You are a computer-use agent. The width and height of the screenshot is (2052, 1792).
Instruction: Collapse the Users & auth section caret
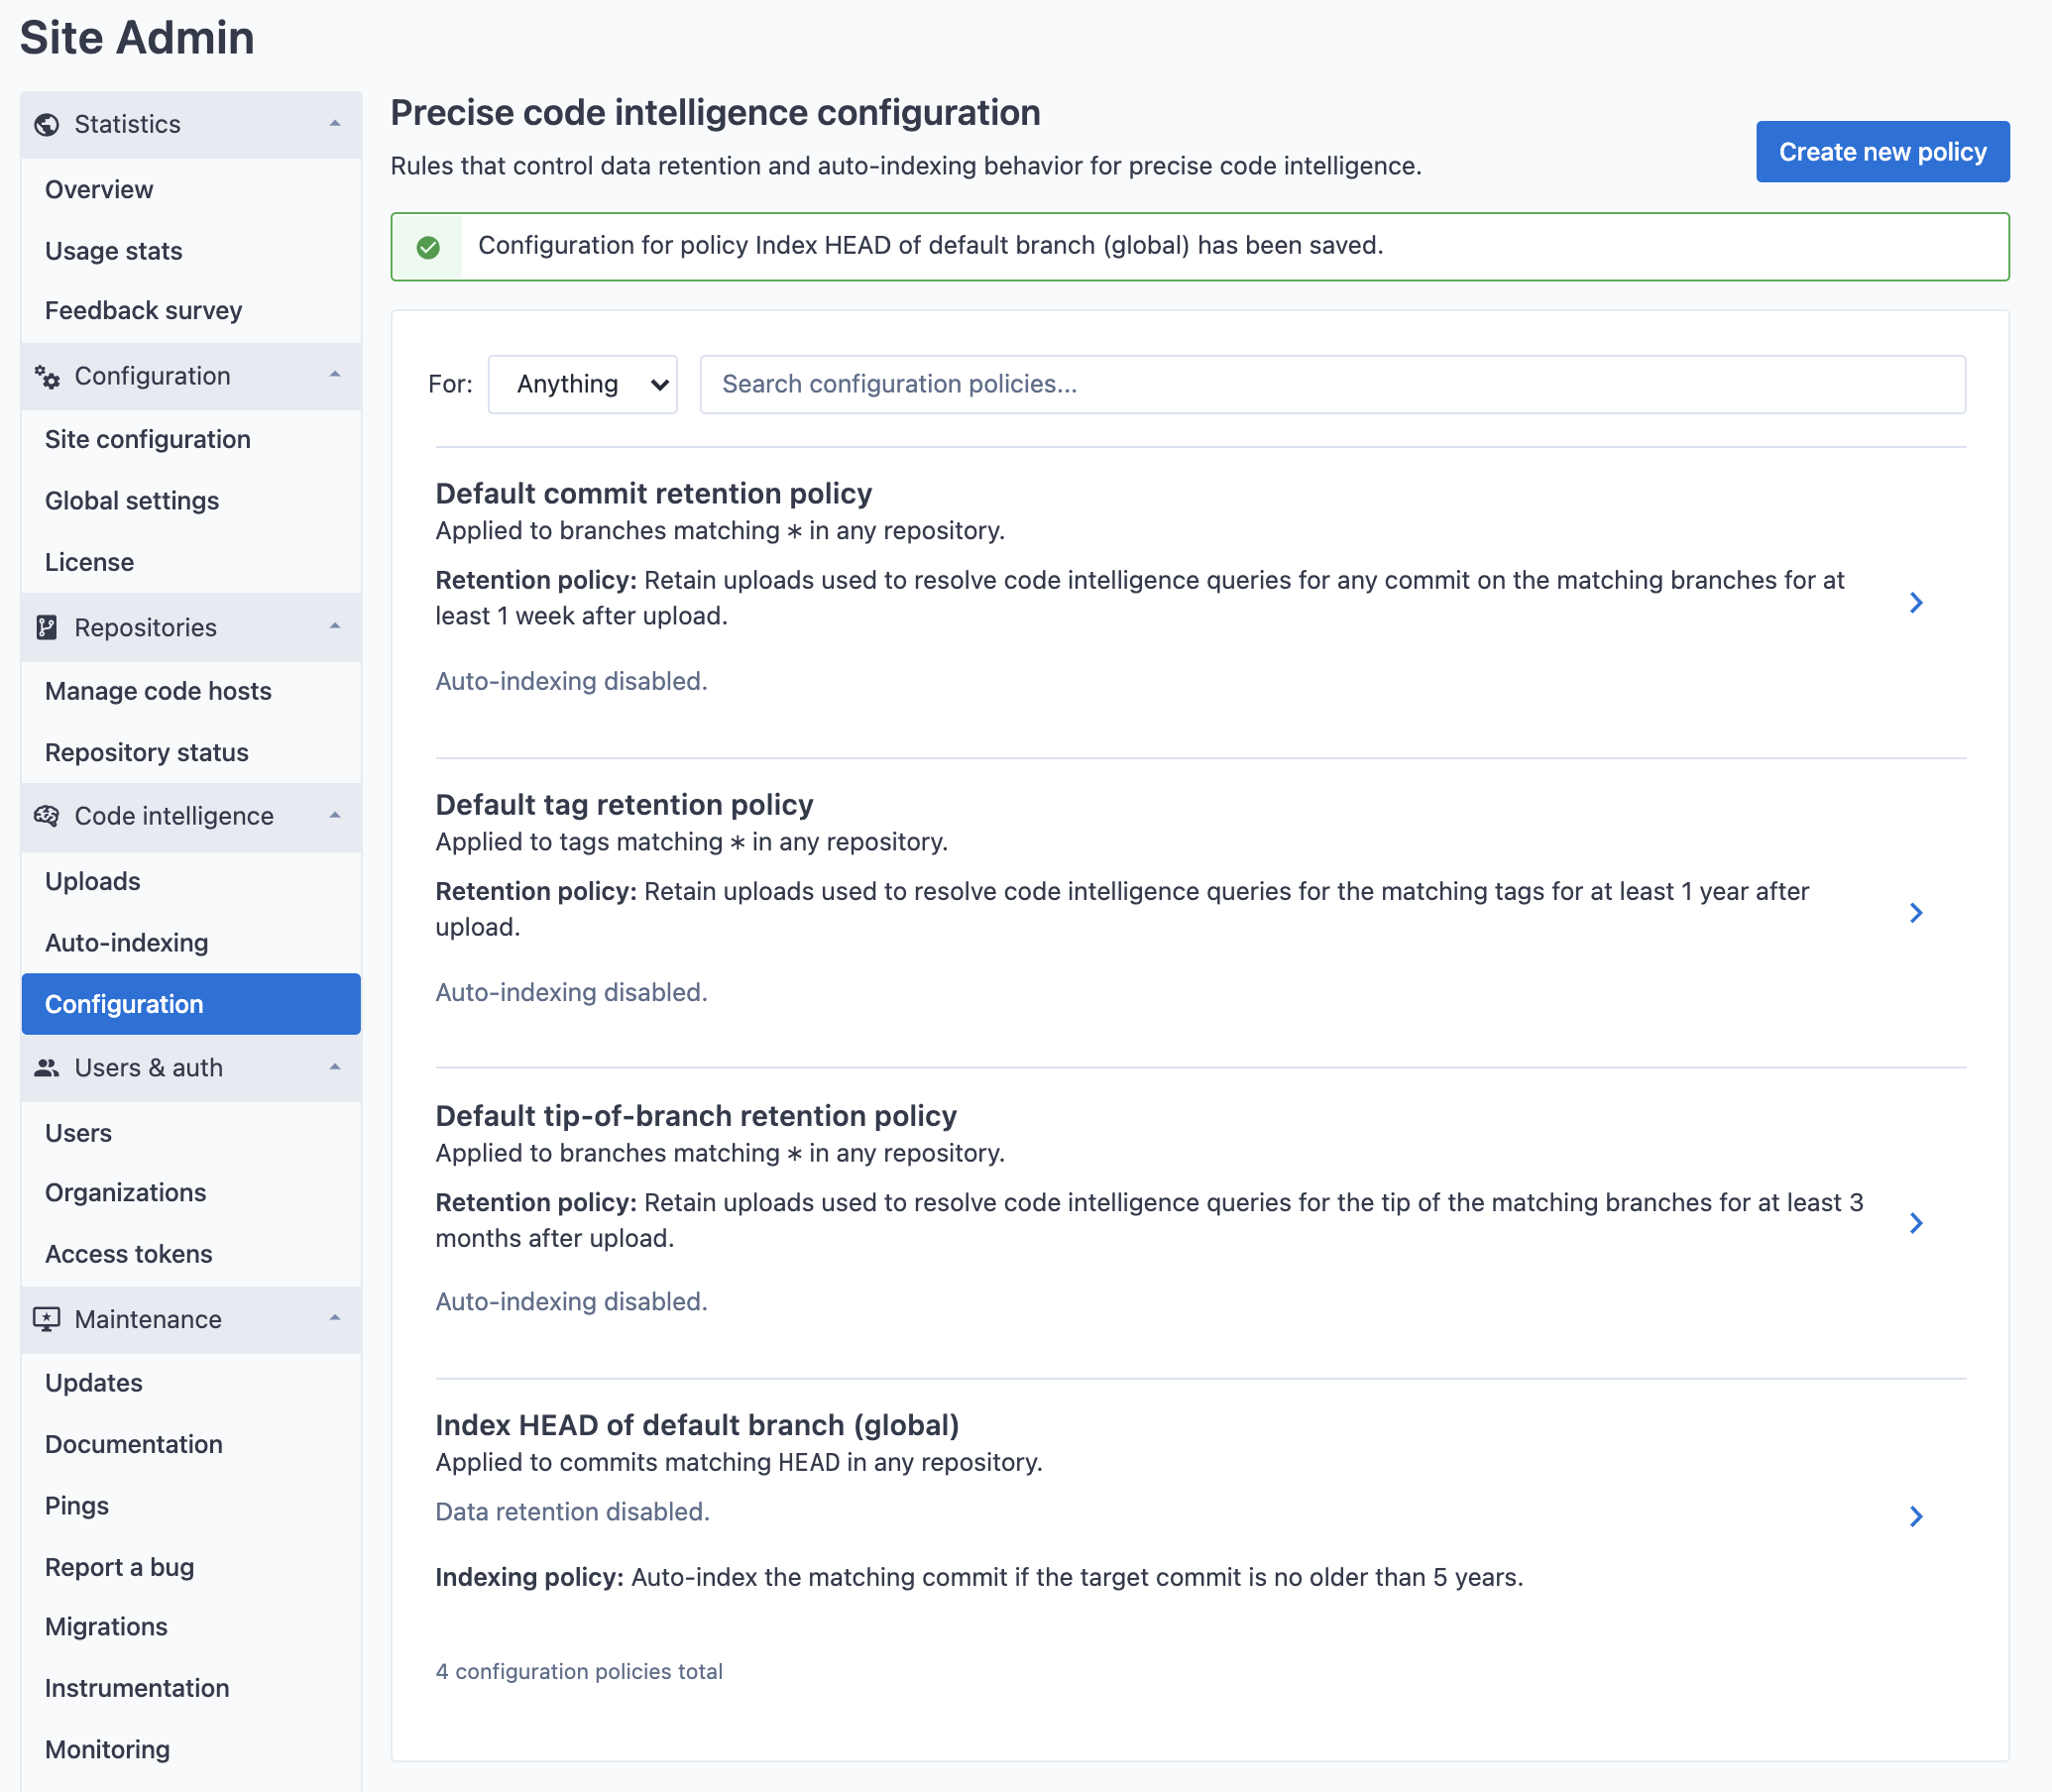(x=335, y=1068)
